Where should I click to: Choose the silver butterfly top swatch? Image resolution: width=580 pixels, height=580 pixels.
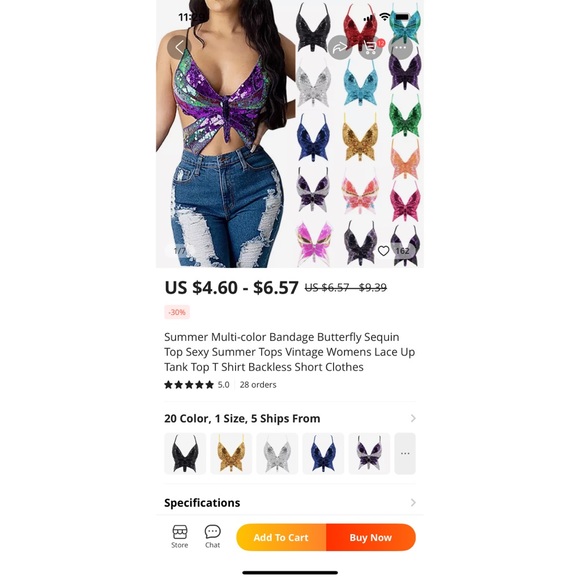point(277,453)
